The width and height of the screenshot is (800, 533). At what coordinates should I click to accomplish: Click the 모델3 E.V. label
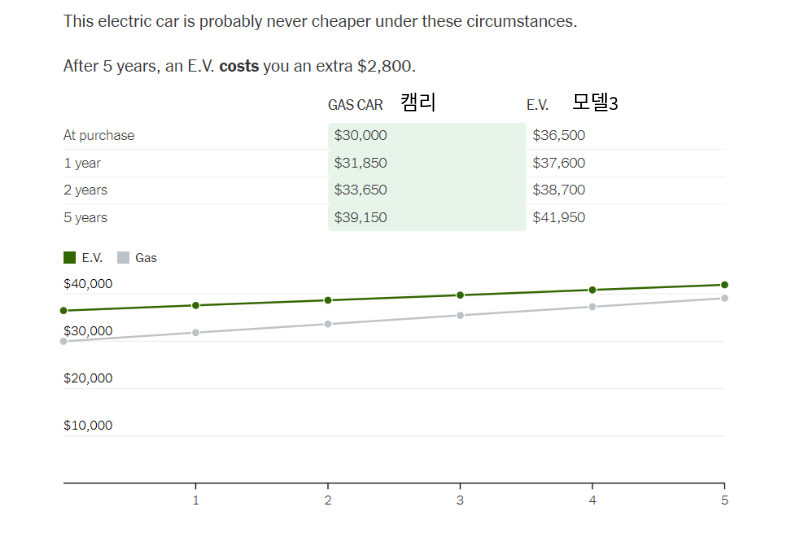pyautogui.click(x=595, y=103)
